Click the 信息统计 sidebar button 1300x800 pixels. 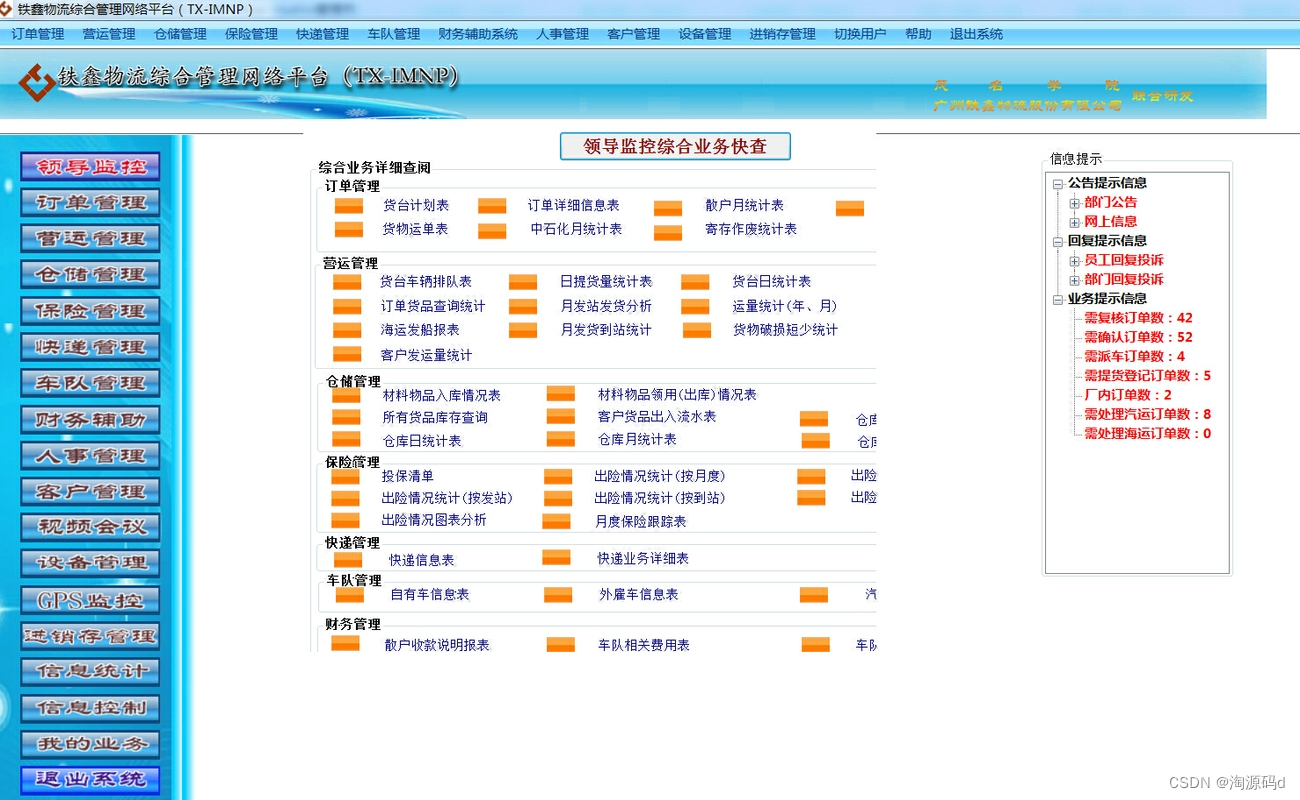[x=91, y=671]
